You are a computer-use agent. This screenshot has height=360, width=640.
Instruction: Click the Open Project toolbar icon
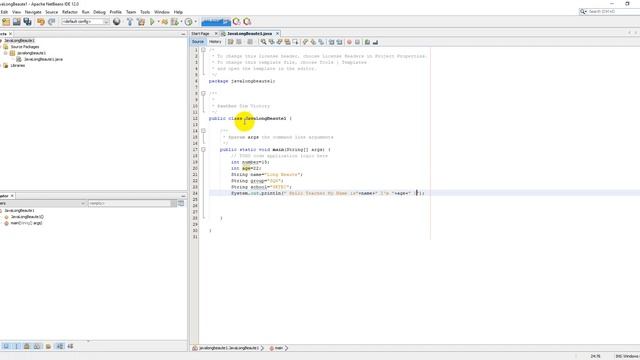pos(17,22)
